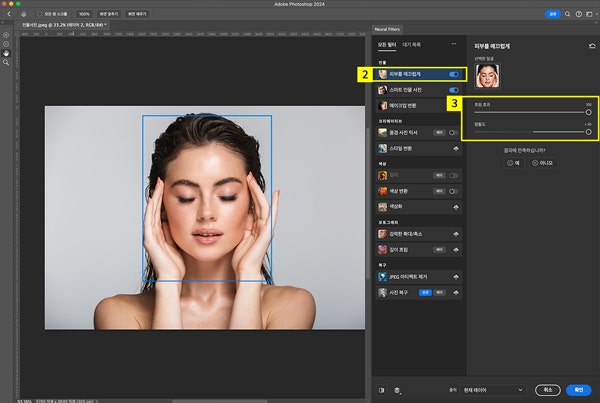This screenshot has height=403, width=600.
Task: Click the selected face thumbnail
Action: click(x=487, y=76)
